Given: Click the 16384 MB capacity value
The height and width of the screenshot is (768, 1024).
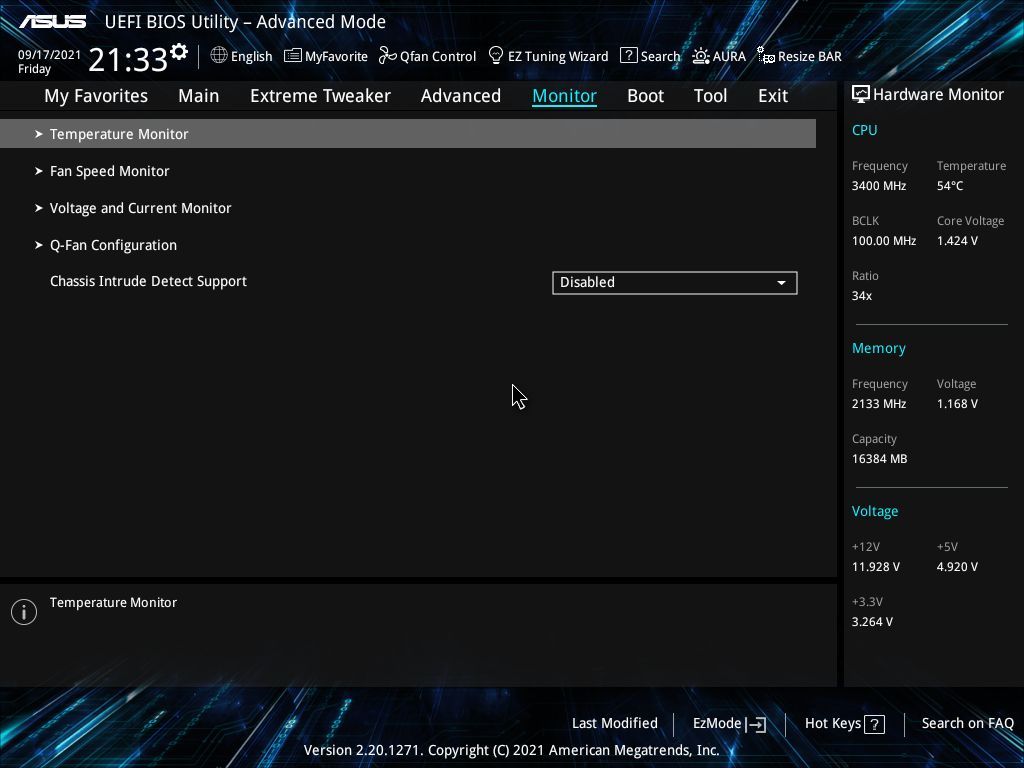Looking at the screenshot, I should [879, 459].
